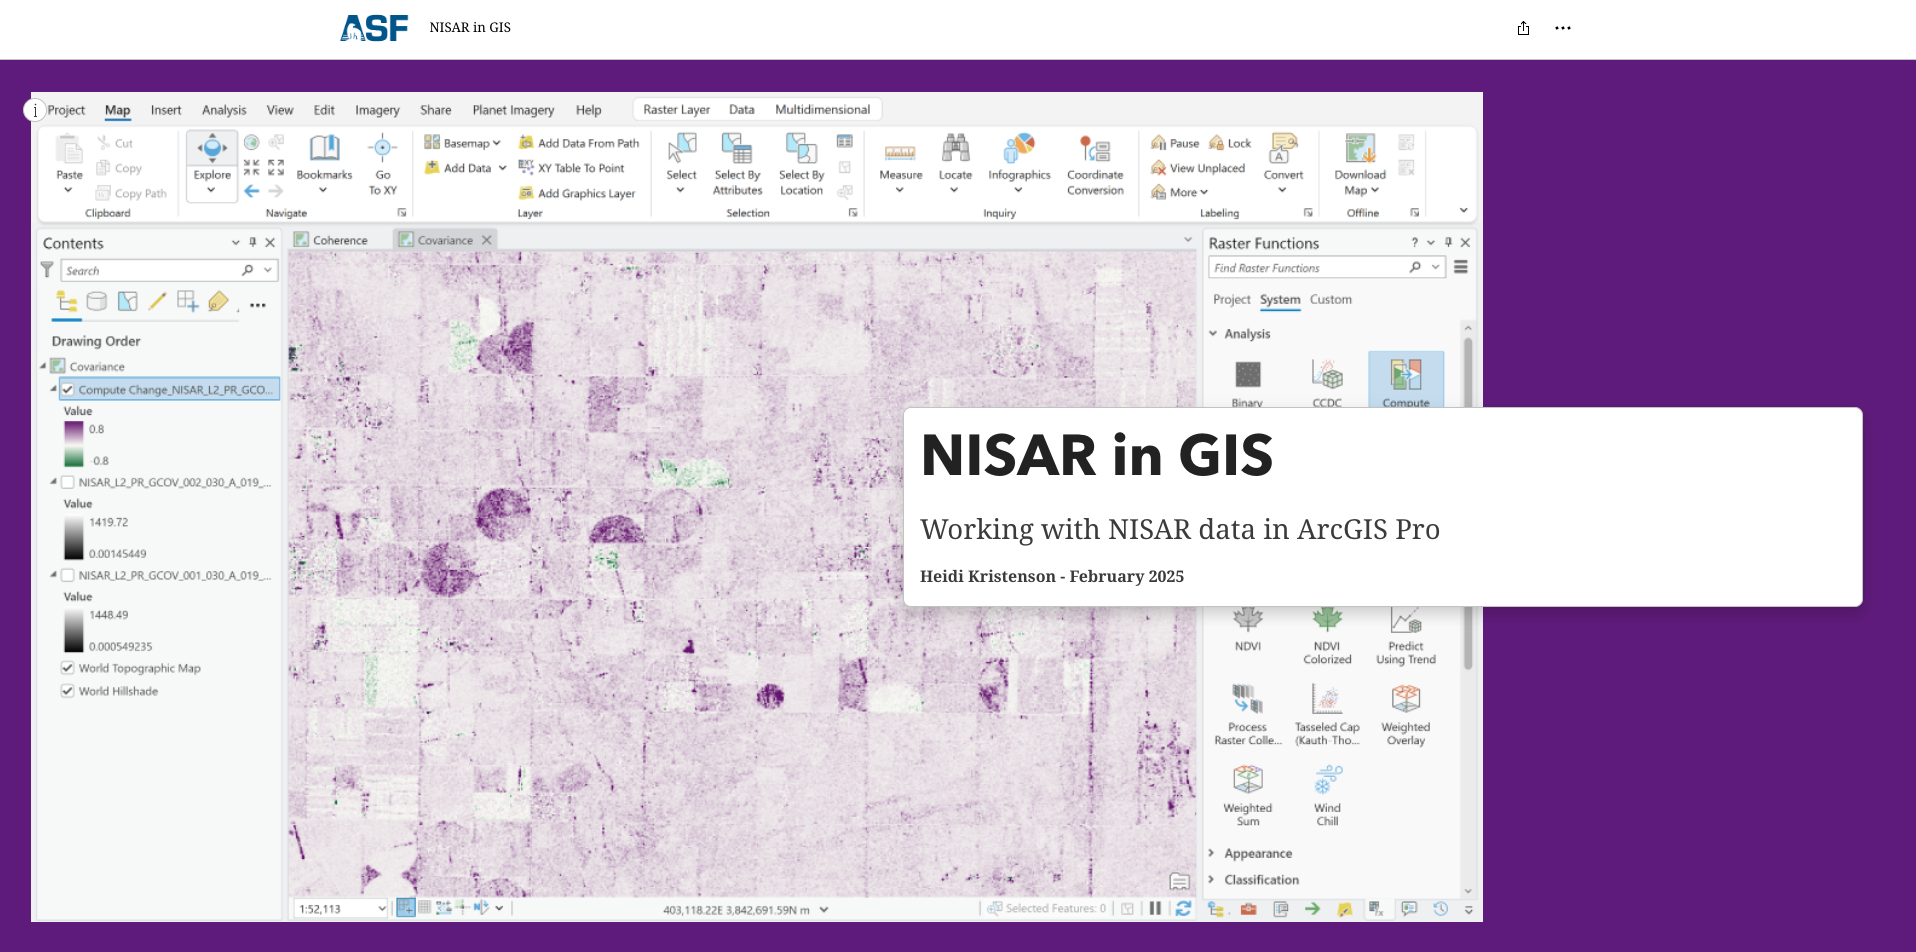The width and height of the screenshot is (1916, 952).
Task: Choose Weighted Overlay function
Action: (1406, 715)
